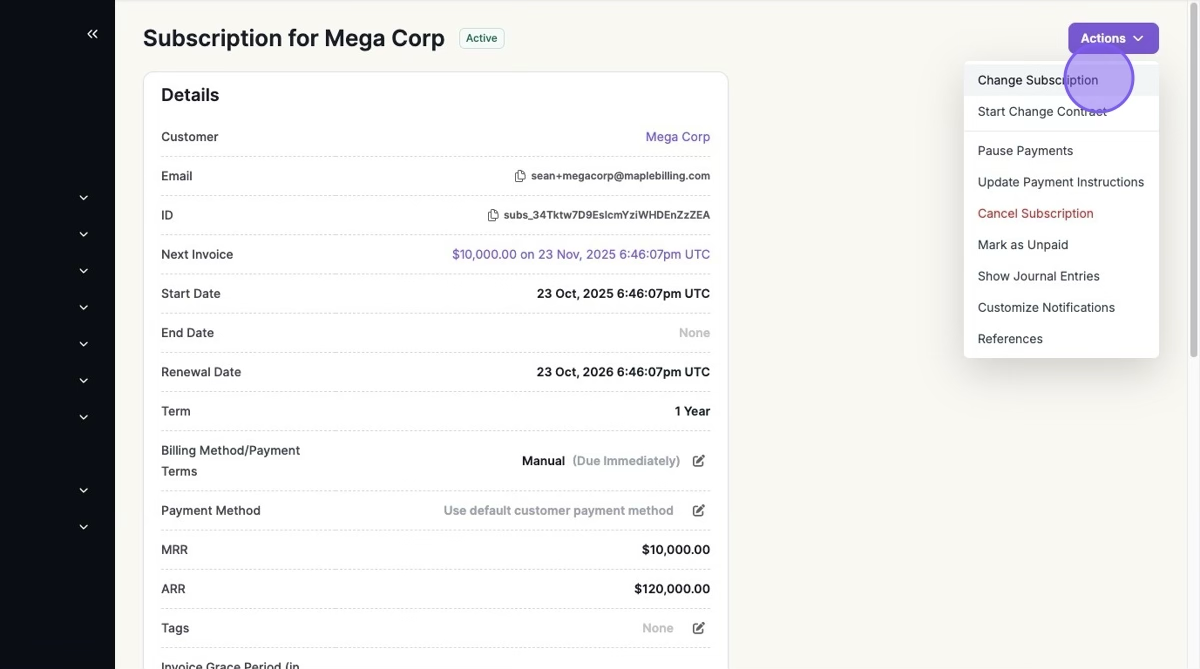Select Change Subscription from the menu
Screen dimensions: 1200x669
(1037, 80)
